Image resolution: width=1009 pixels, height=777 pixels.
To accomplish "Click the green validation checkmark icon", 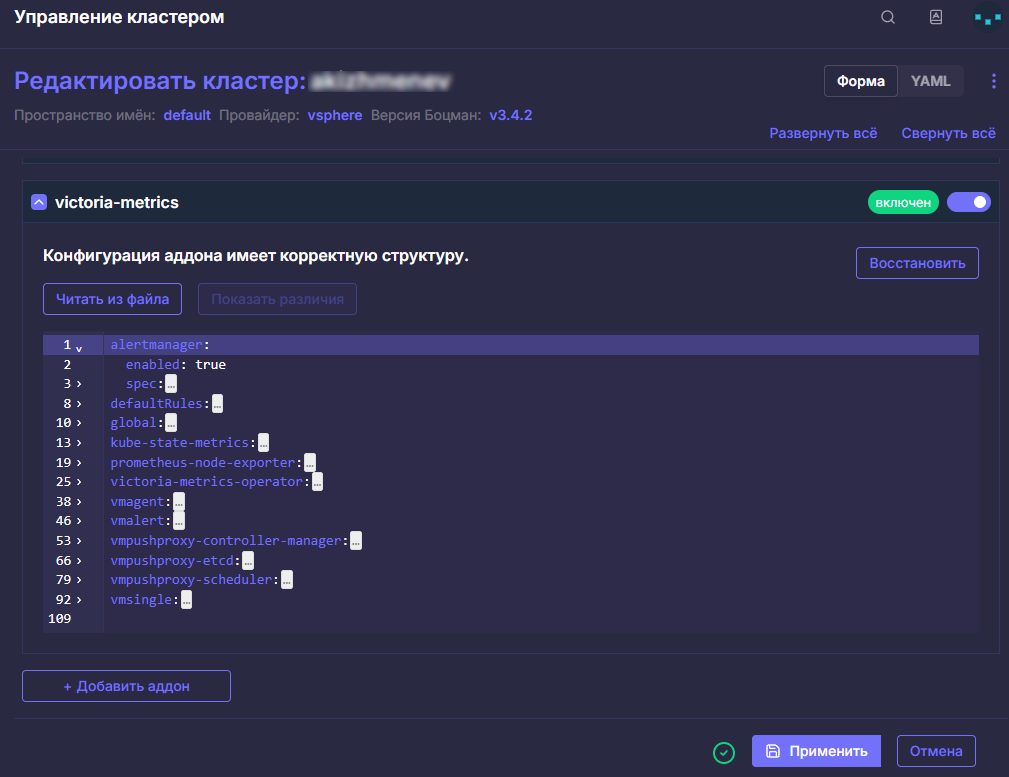I will coord(724,752).
